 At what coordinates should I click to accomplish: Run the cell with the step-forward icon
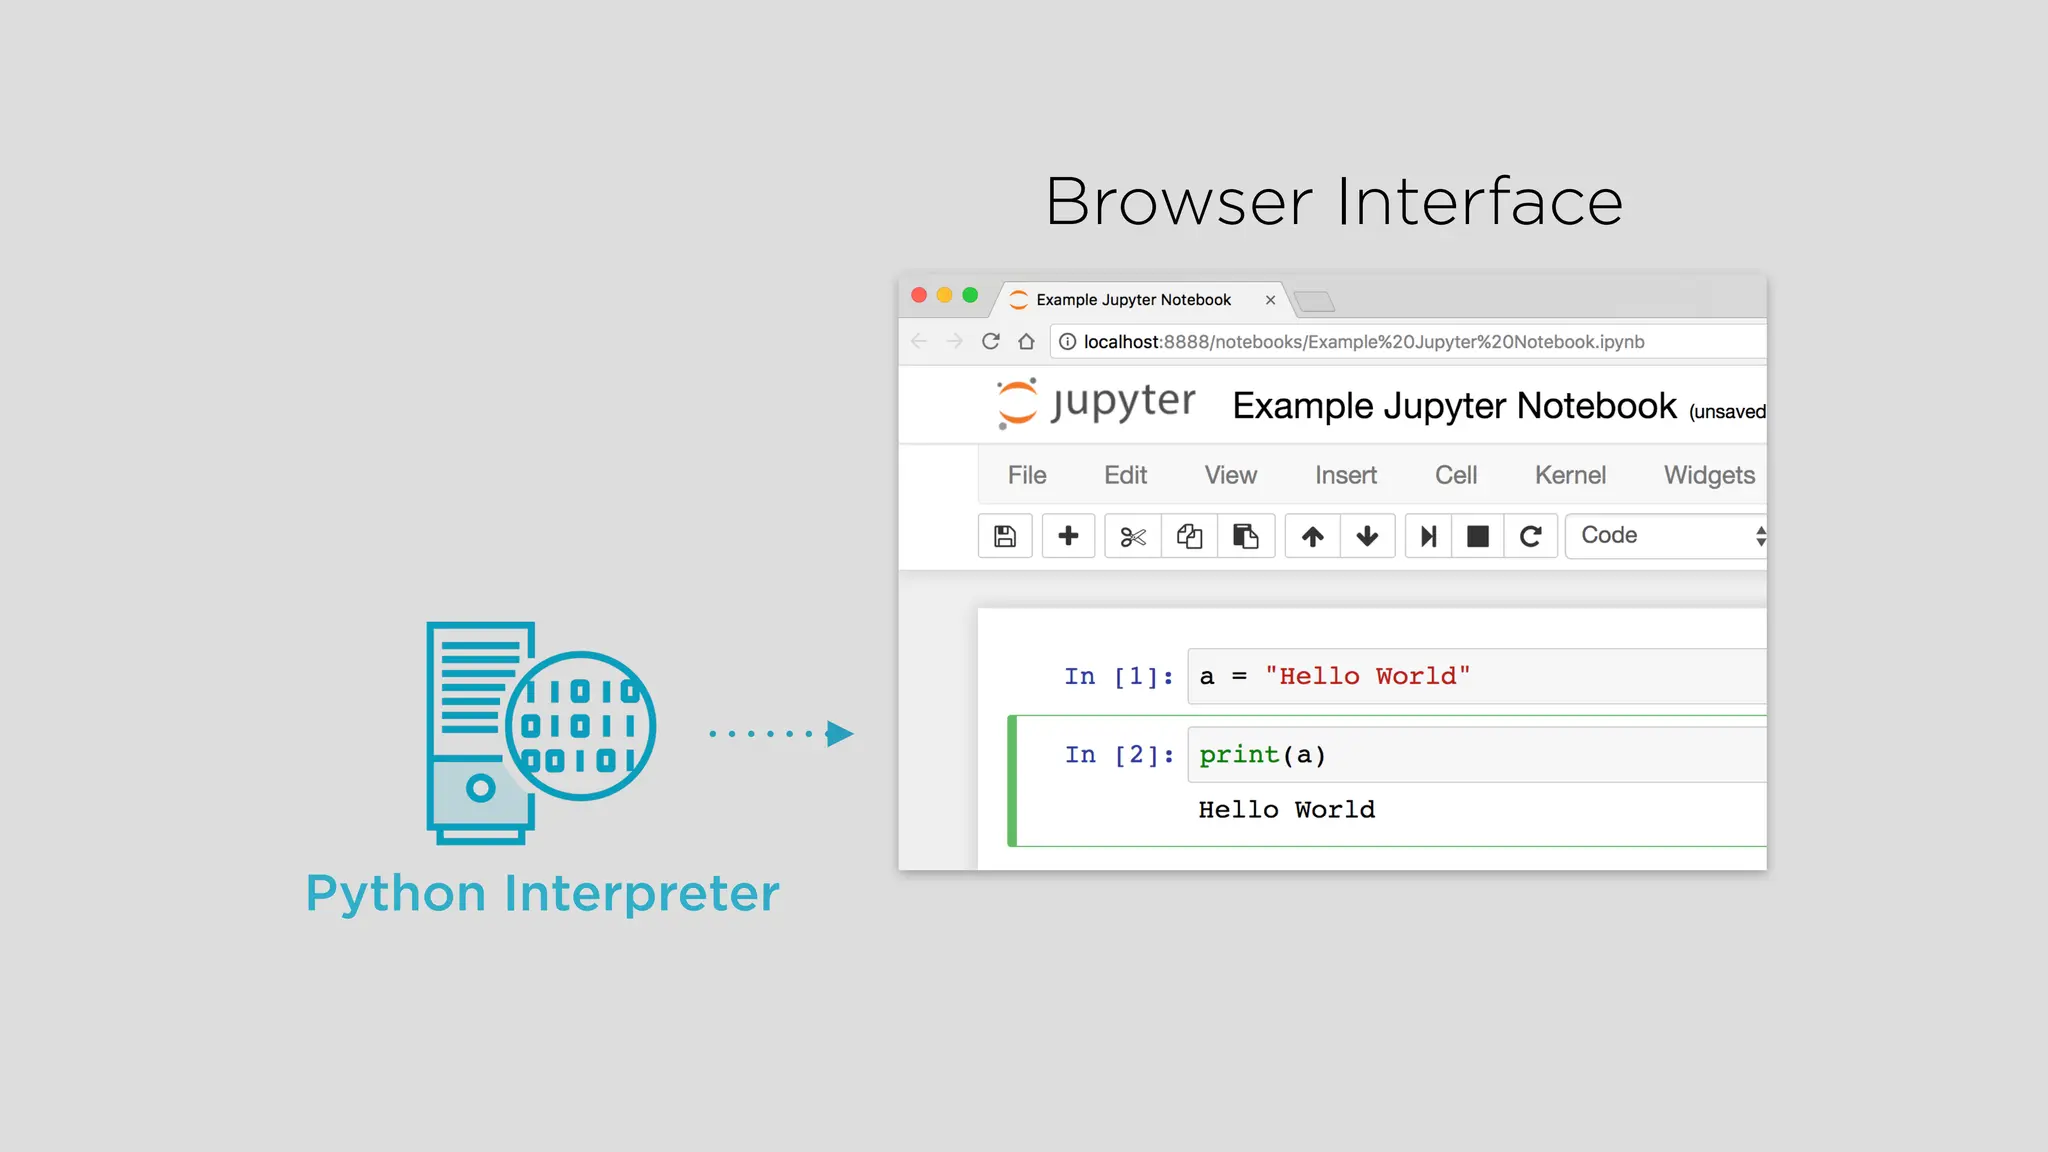coord(1428,536)
